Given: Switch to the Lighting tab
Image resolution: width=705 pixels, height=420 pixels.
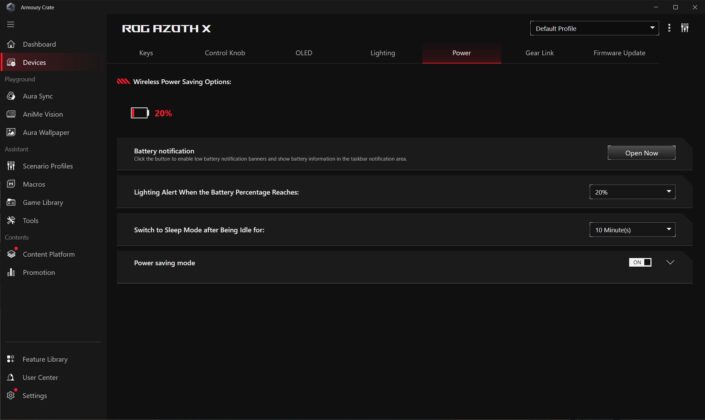Looking at the screenshot, I should click(383, 53).
